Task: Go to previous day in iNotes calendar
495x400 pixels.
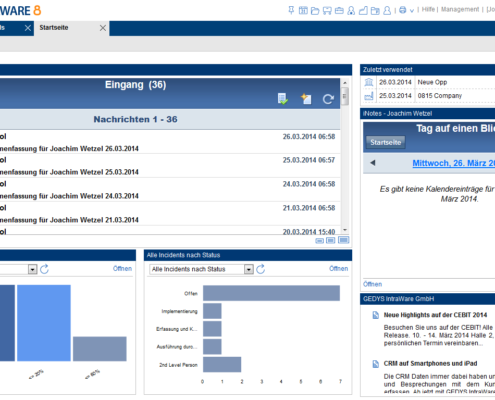Action: [x=373, y=163]
